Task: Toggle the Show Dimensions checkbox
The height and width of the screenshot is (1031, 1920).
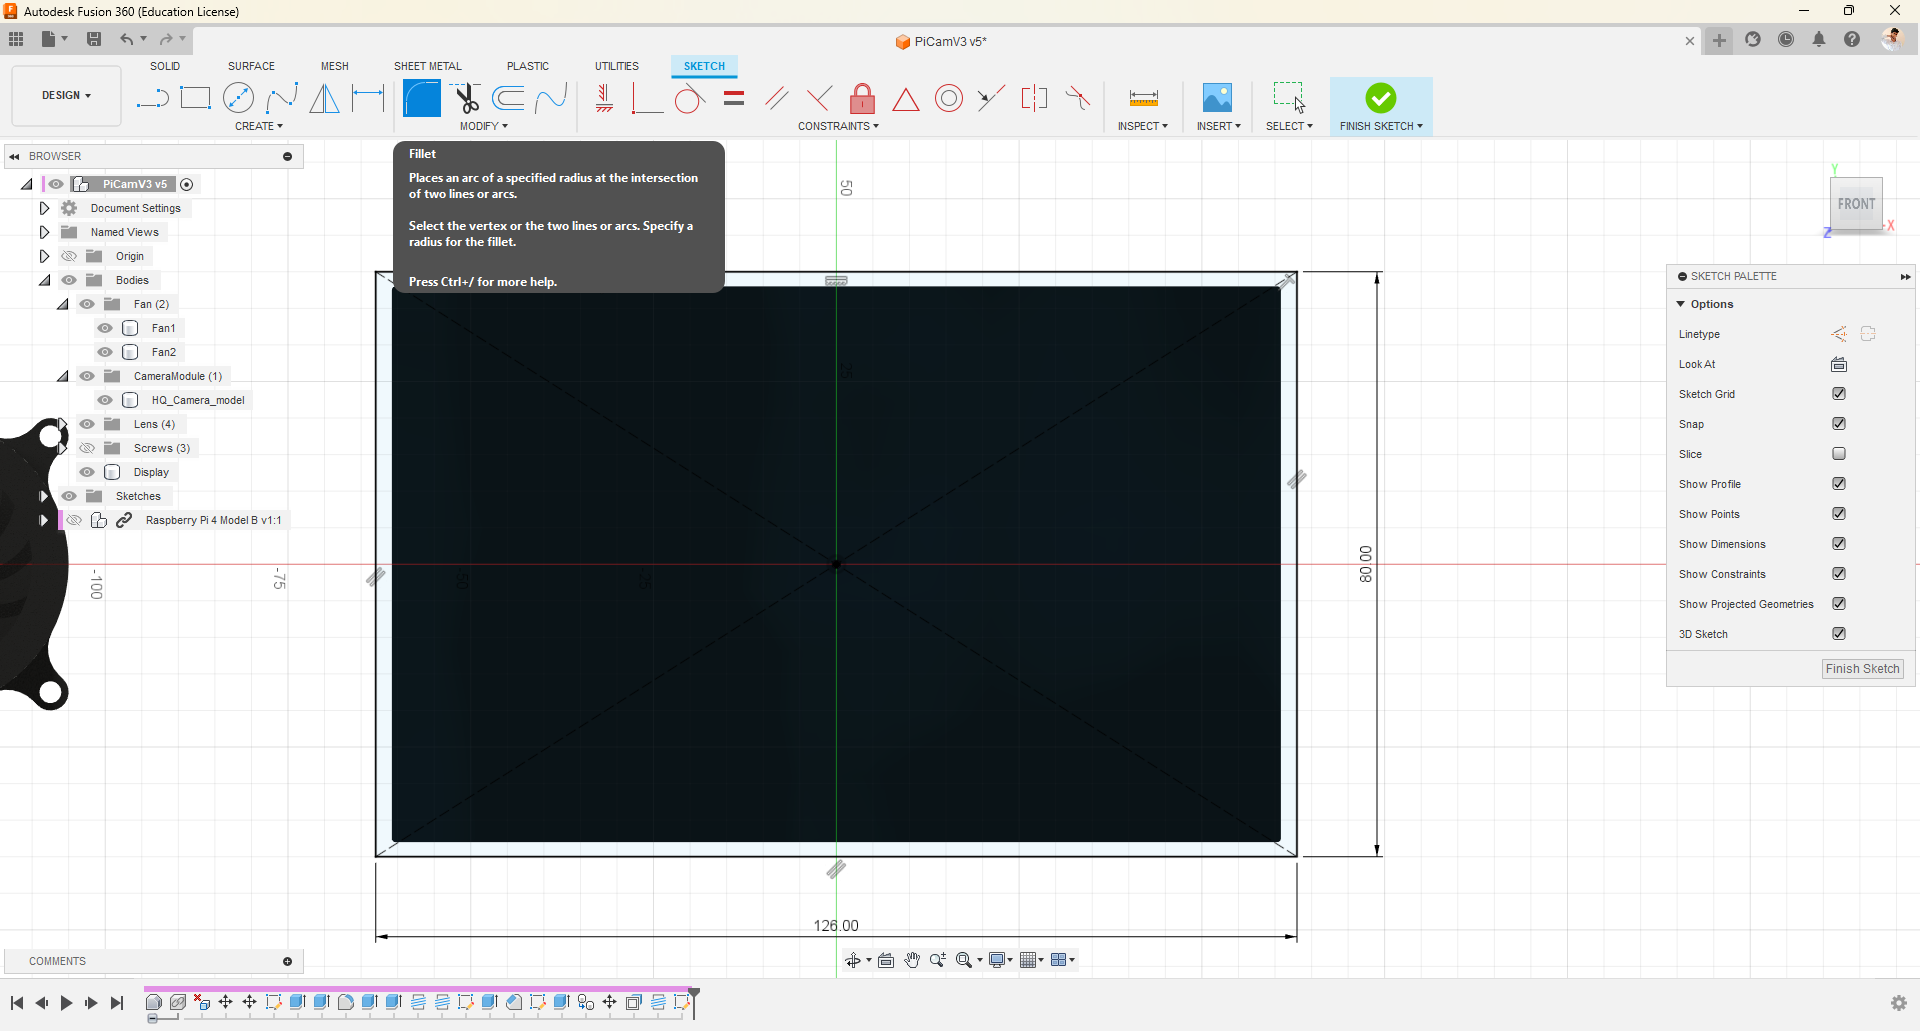Action: (1839, 544)
